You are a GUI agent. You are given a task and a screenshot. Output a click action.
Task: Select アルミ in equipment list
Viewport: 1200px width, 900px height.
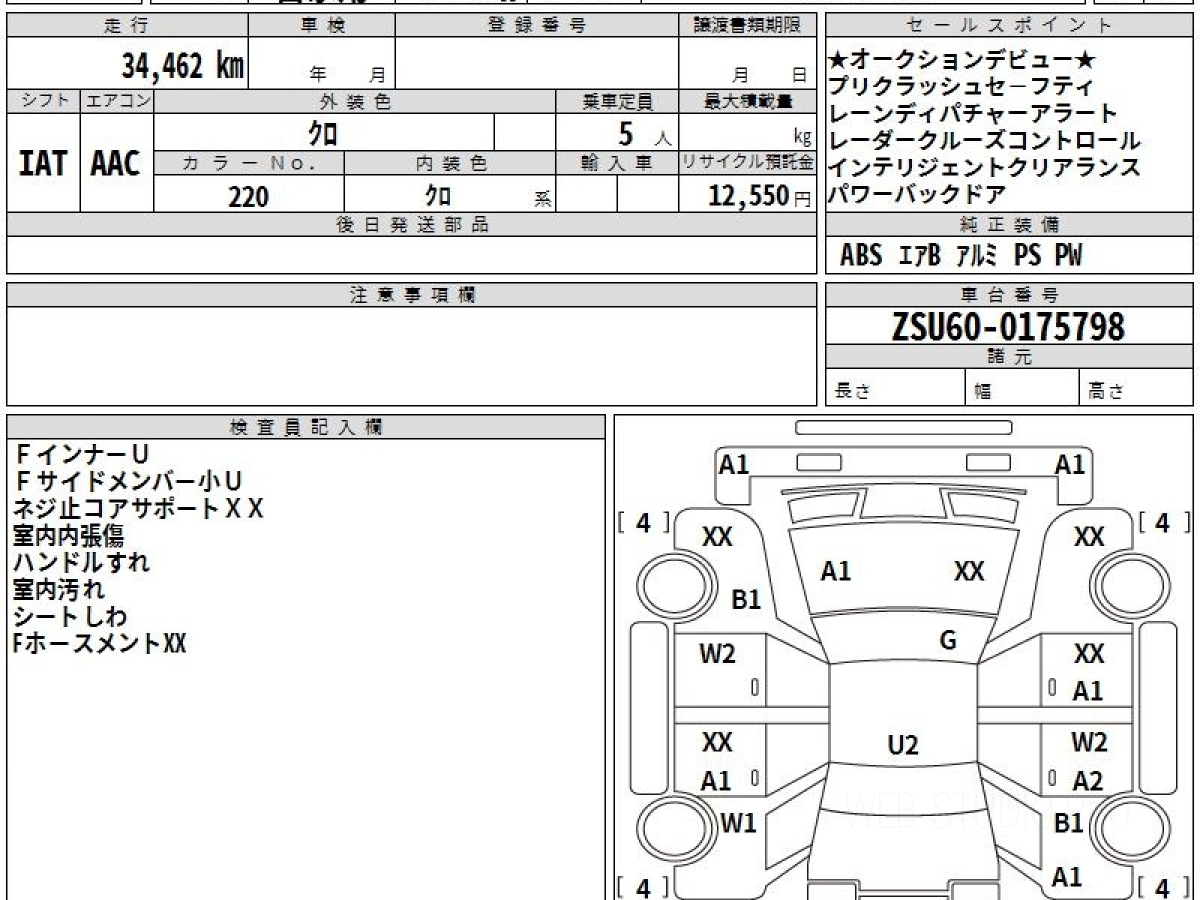tap(976, 256)
